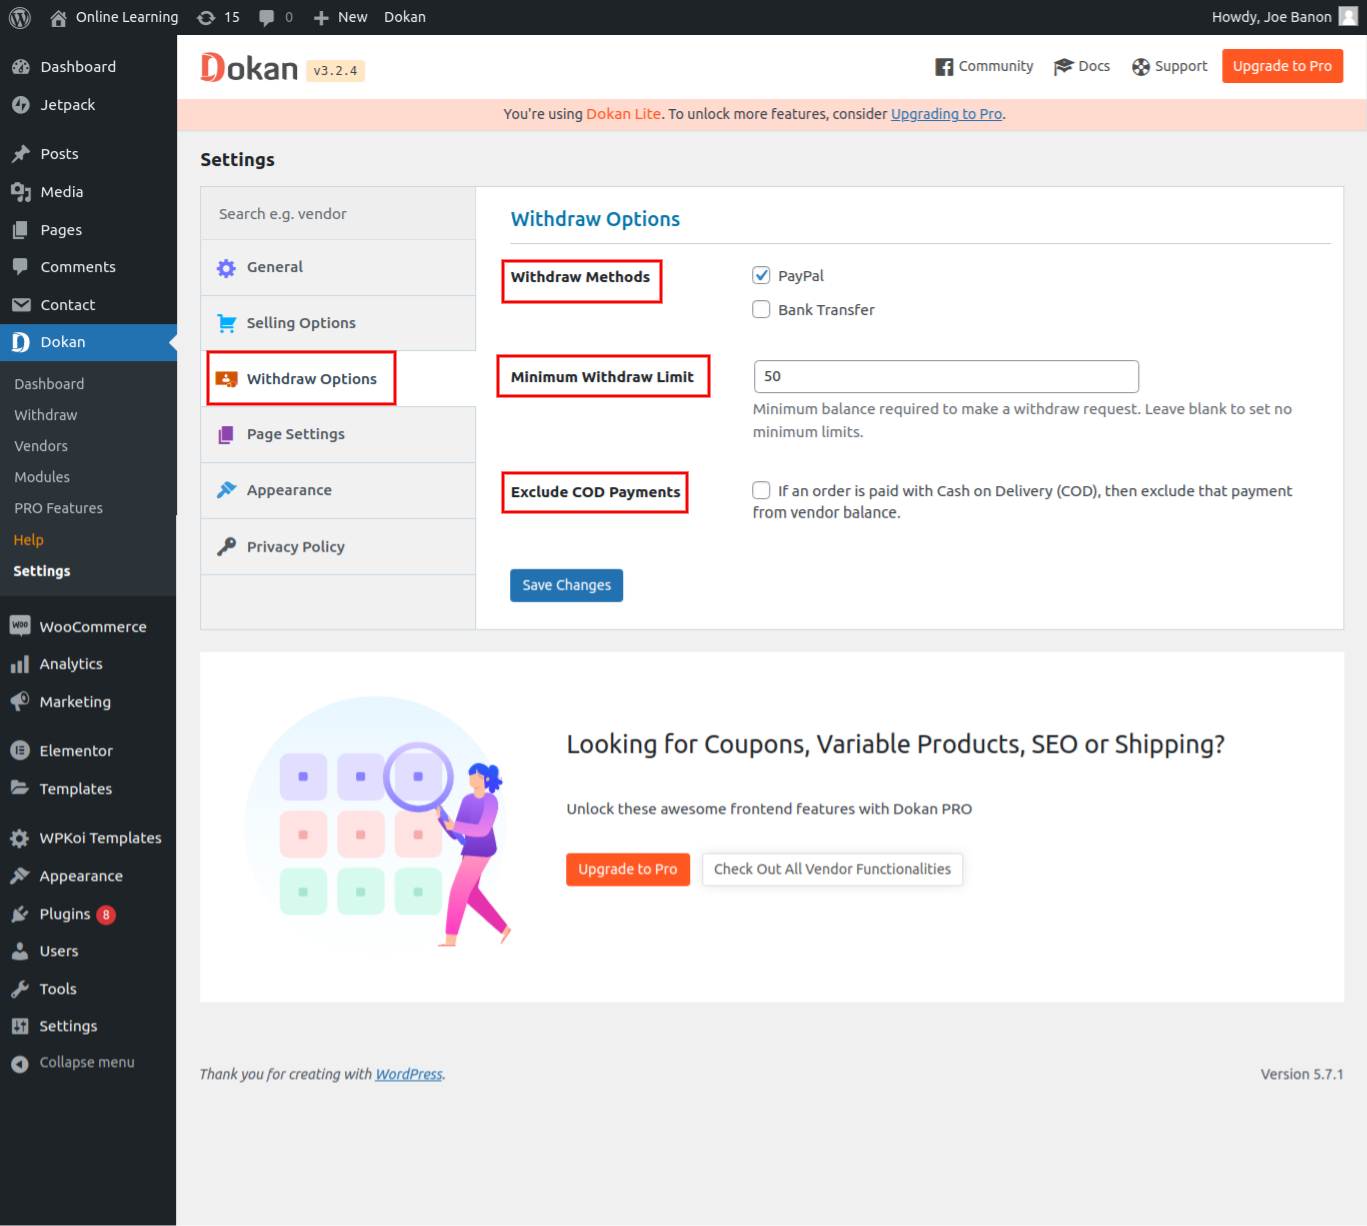1367x1226 pixels.
Task: Click the home icon beside Online Learning
Action: (x=58, y=17)
